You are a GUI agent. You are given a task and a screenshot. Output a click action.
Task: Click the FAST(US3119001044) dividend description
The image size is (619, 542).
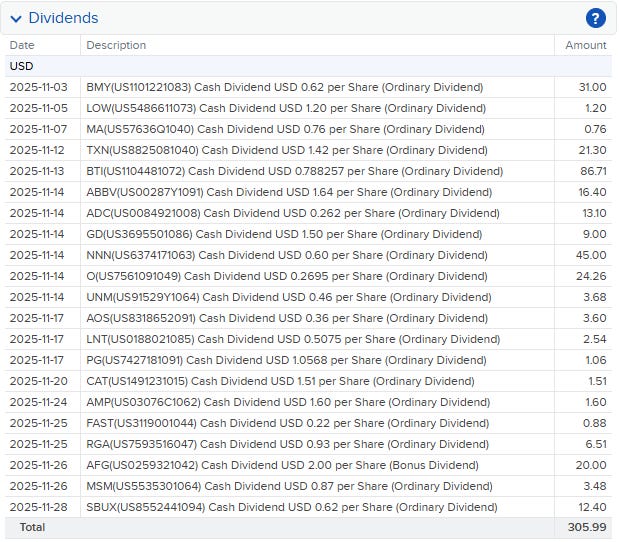[x=288, y=423]
